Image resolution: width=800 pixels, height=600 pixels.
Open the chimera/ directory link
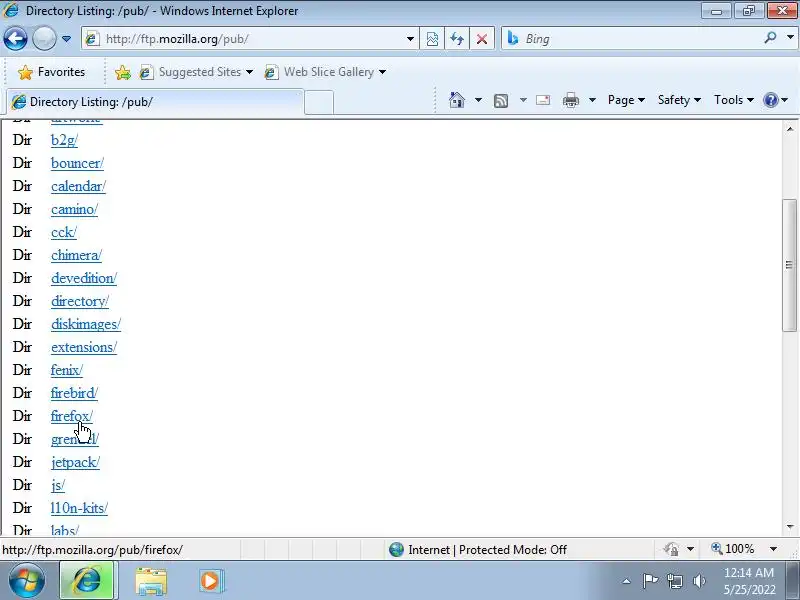[x=76, y=255]
